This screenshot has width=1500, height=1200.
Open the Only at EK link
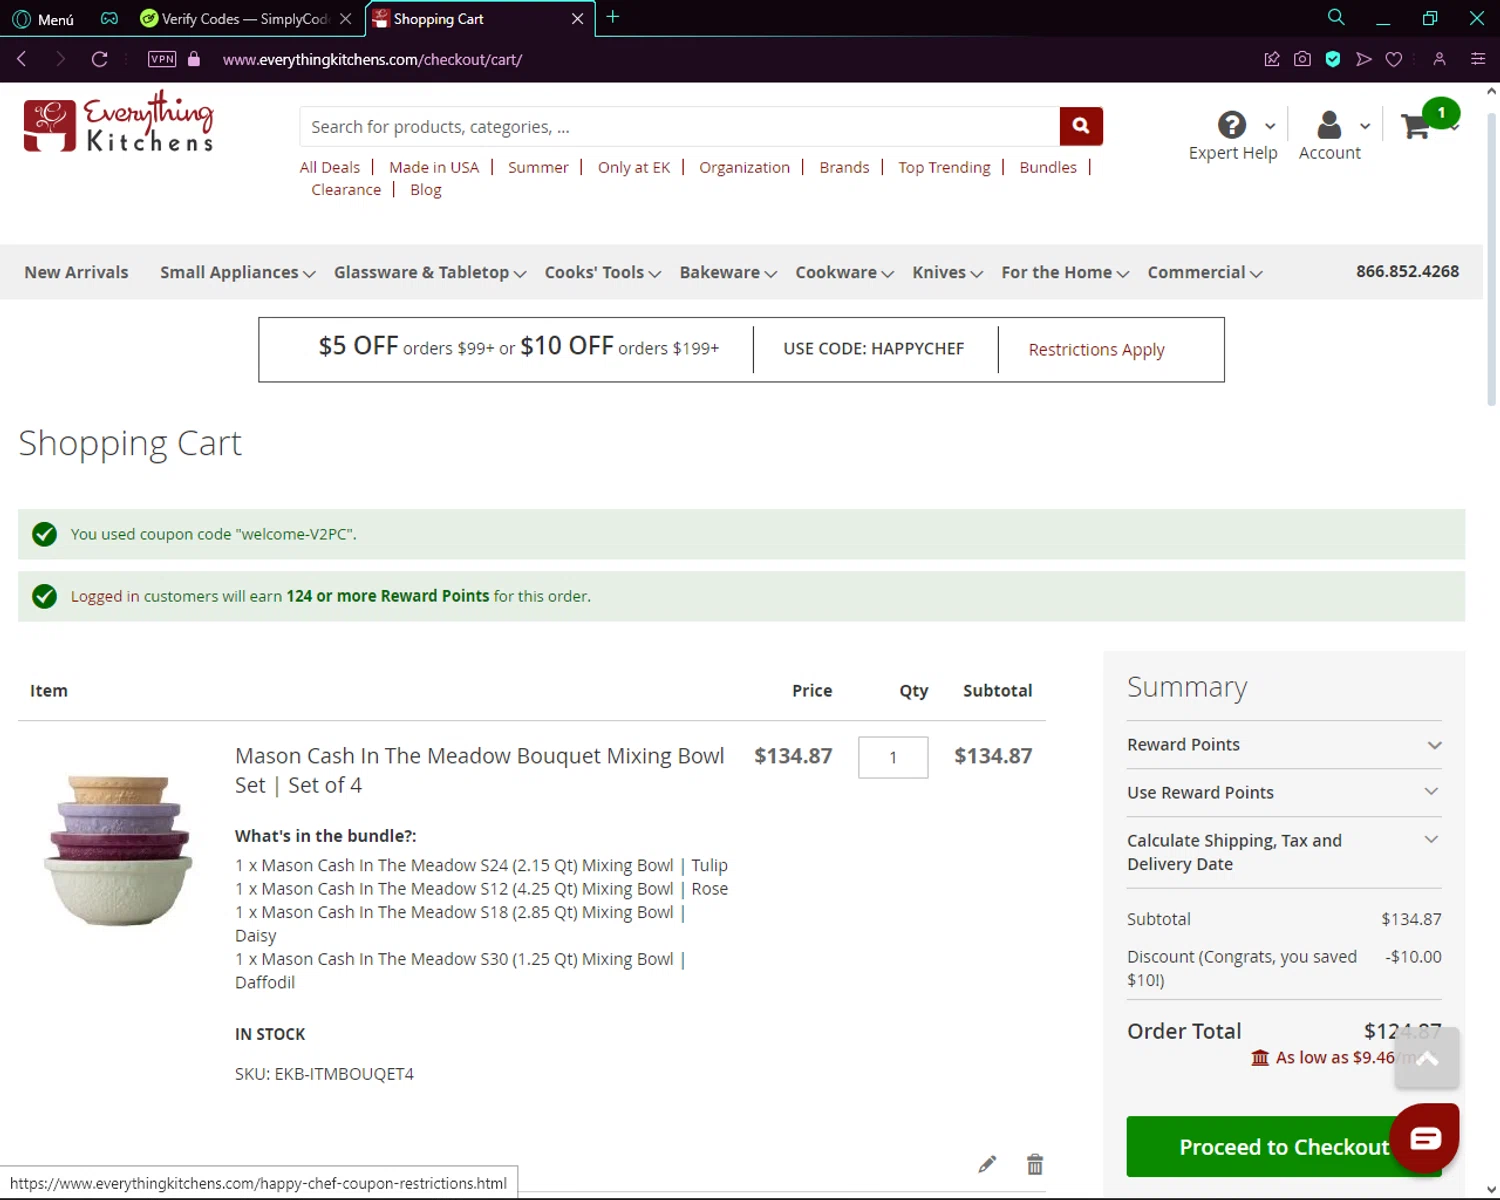[x=634, y=167]
